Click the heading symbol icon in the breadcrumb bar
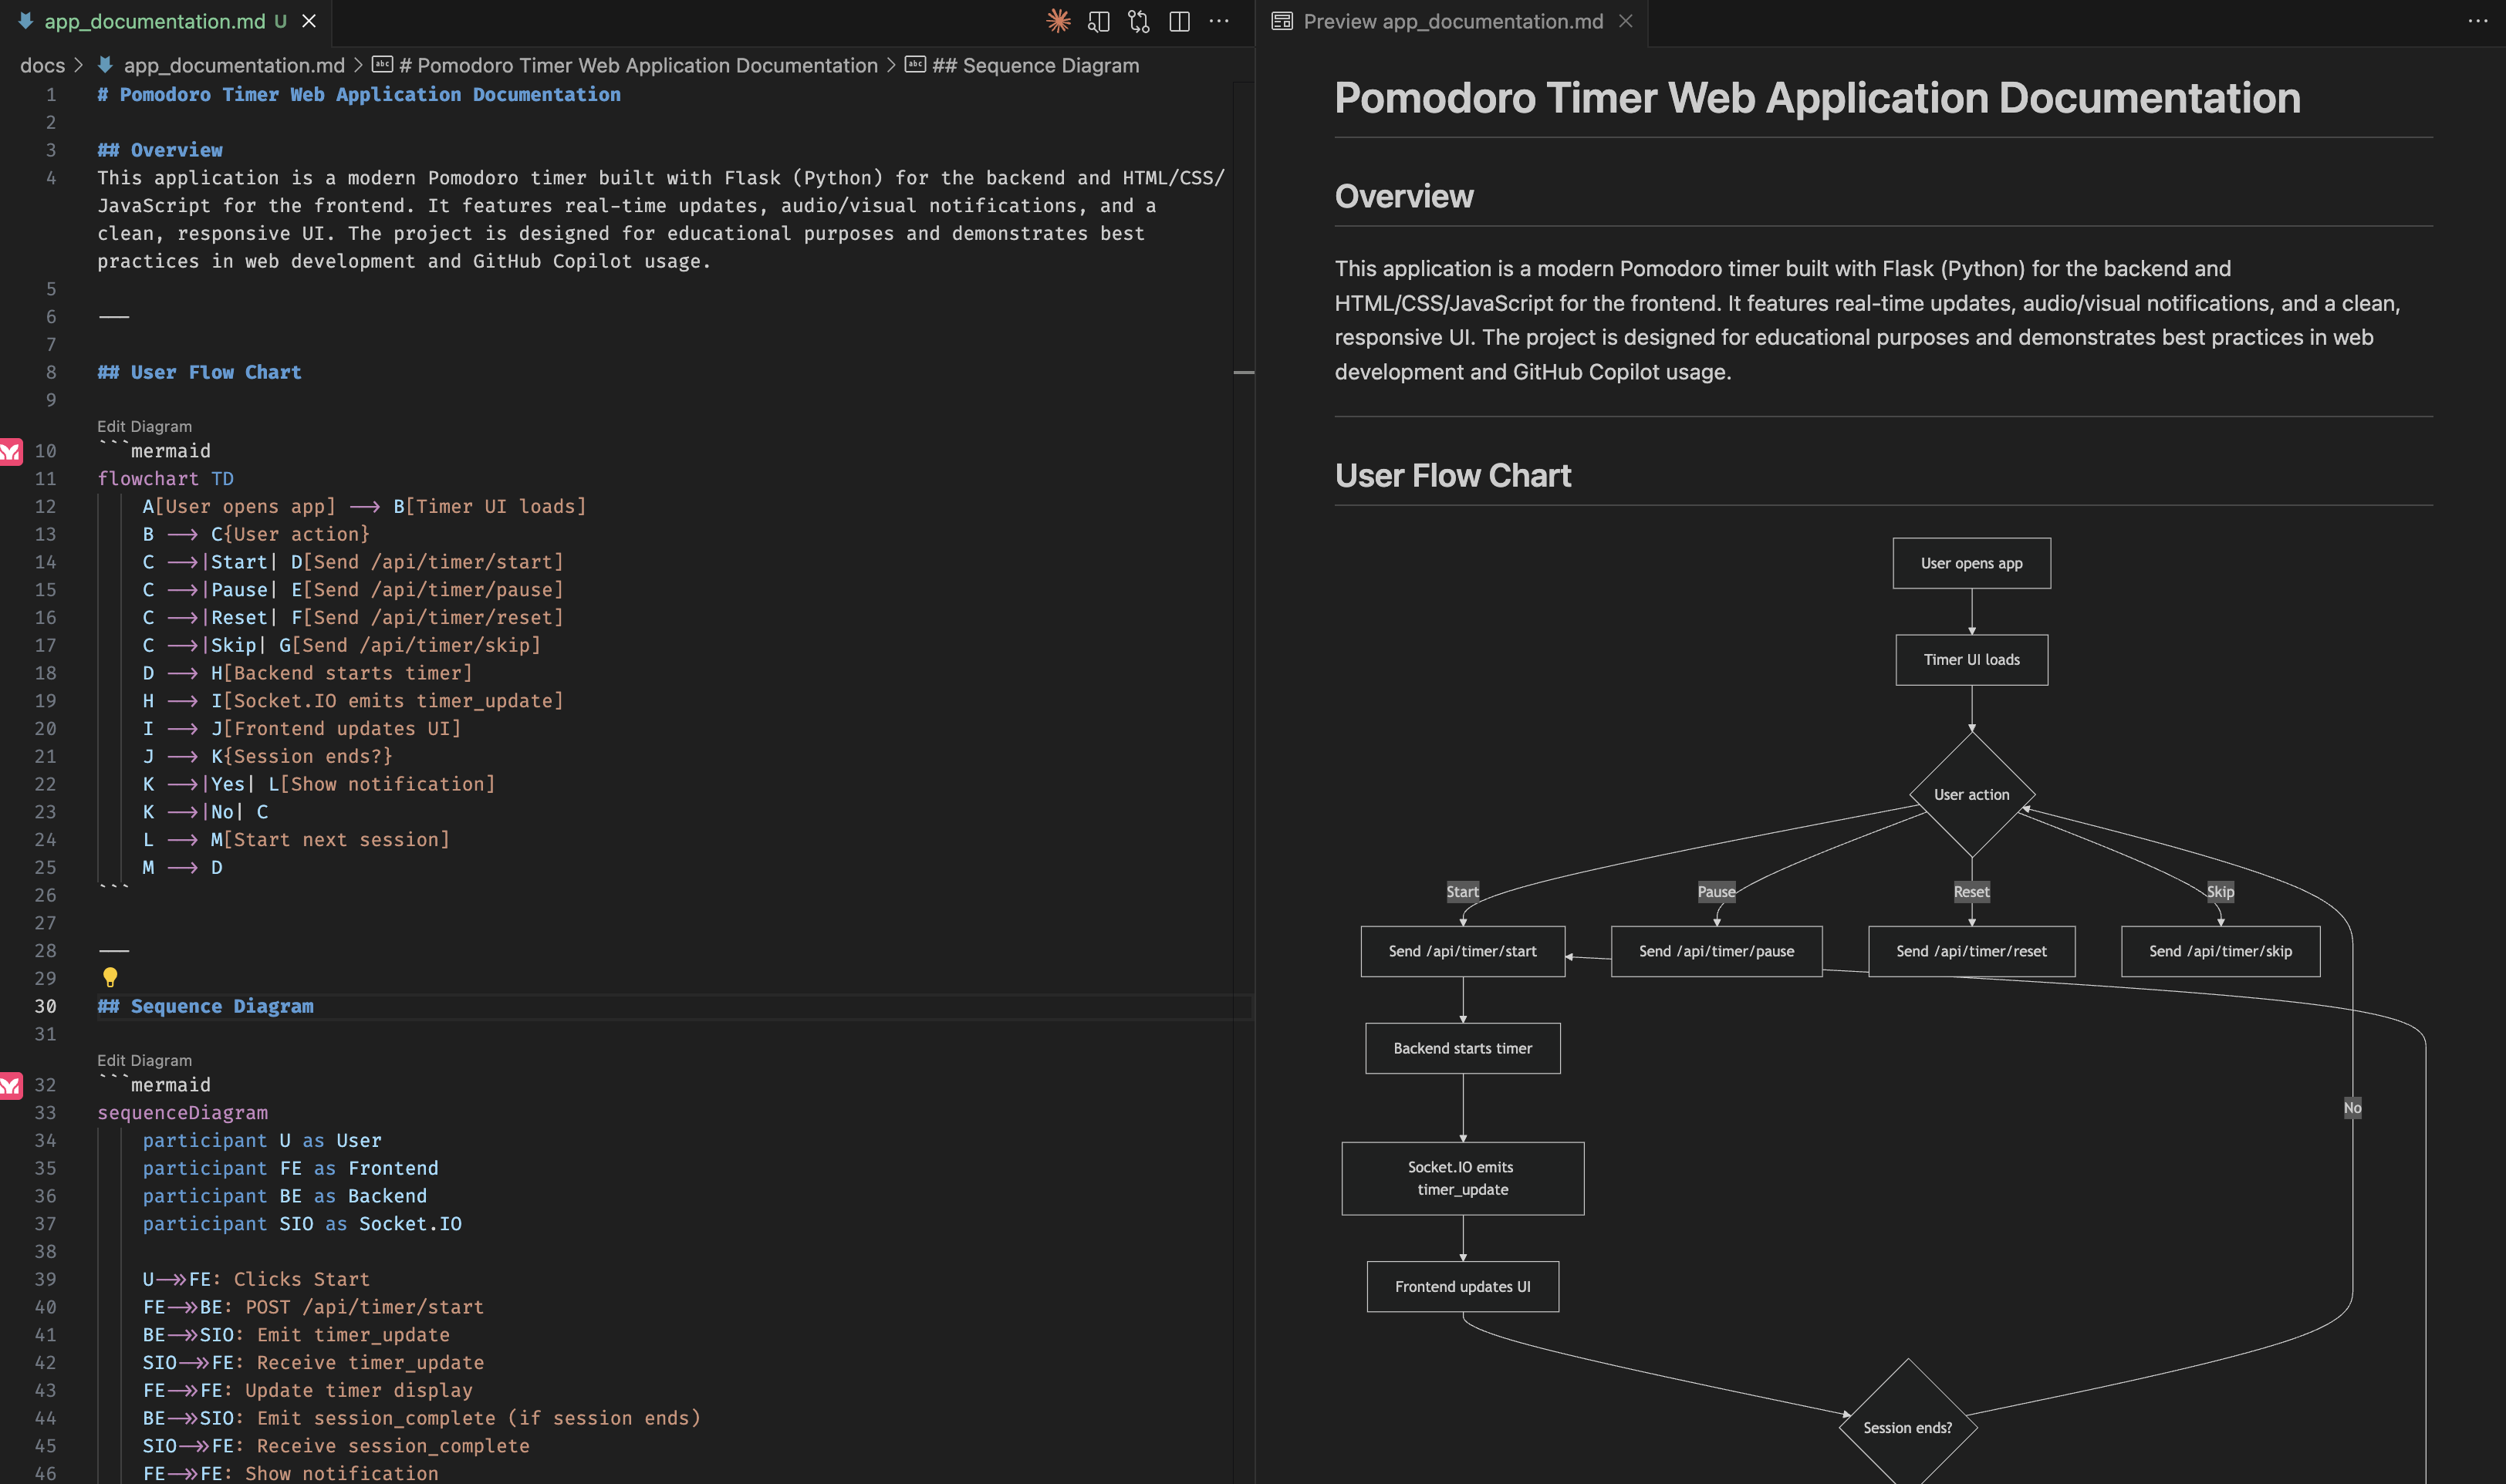 383,64
